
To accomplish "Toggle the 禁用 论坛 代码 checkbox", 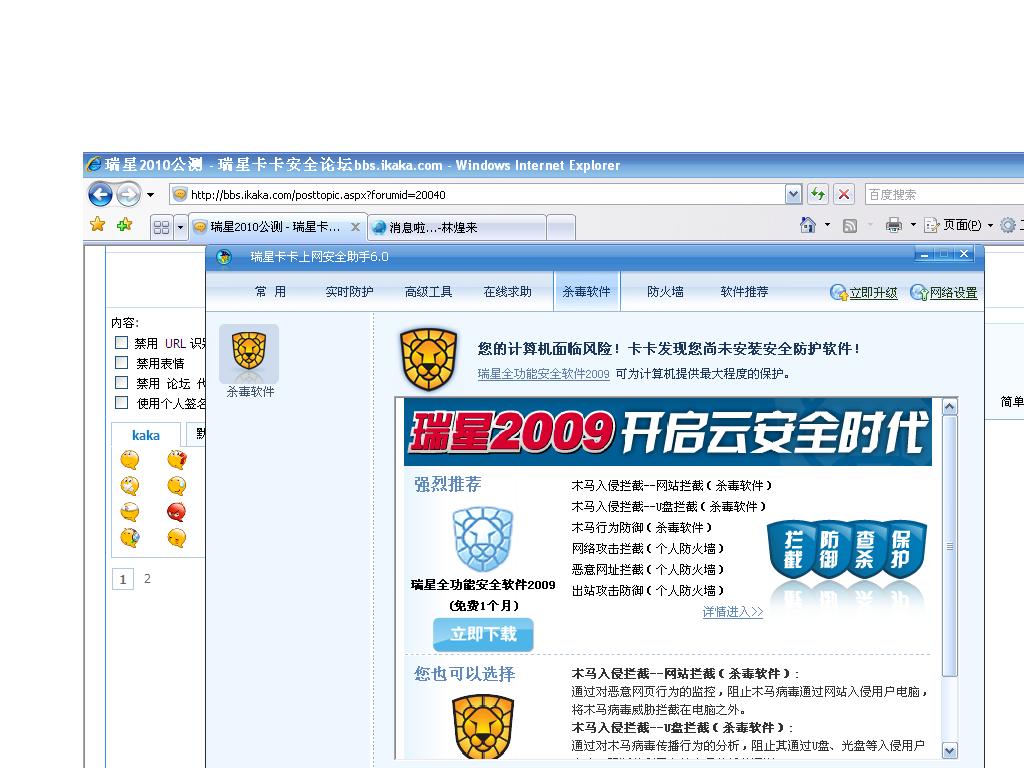I will 121,382.
